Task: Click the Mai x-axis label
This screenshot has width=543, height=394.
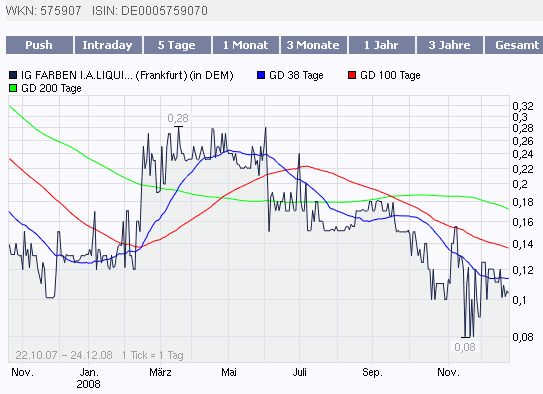Action: click(x=229, y=372)
